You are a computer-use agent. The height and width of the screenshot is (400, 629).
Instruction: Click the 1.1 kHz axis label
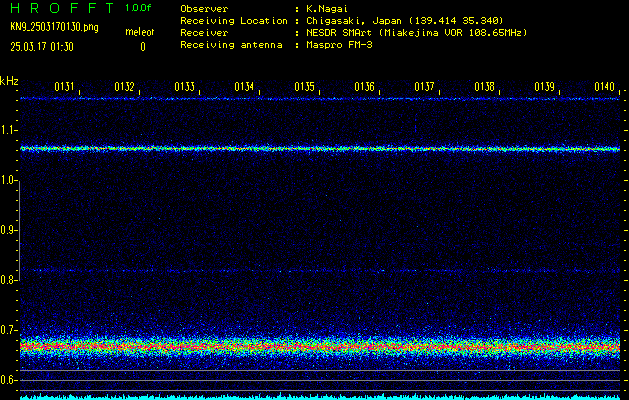[x=8, y=130]
